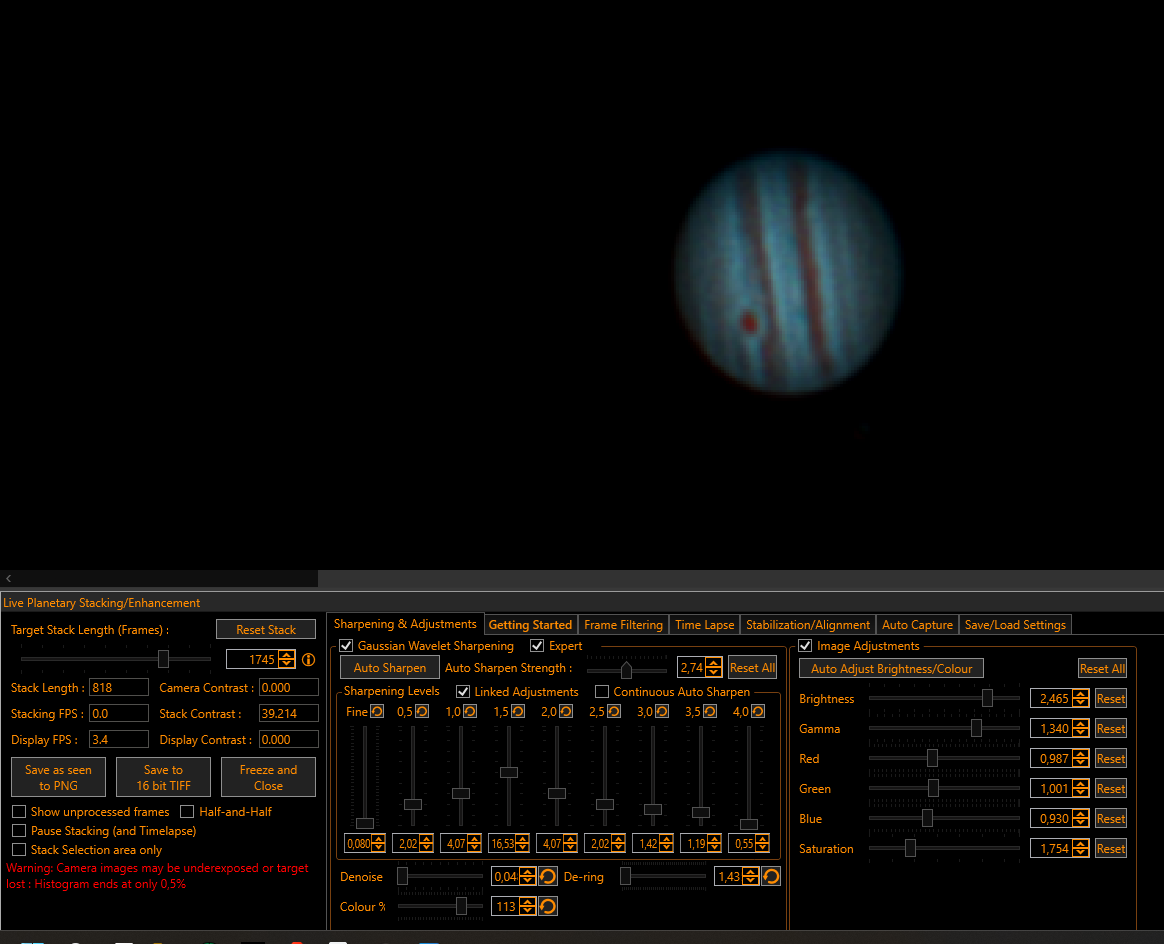Image resolution: width=1164 pixels, height=944 pixels.
Task: Click the Green 1,001 spinner arrows
Action: click(x=1081, y=789)
